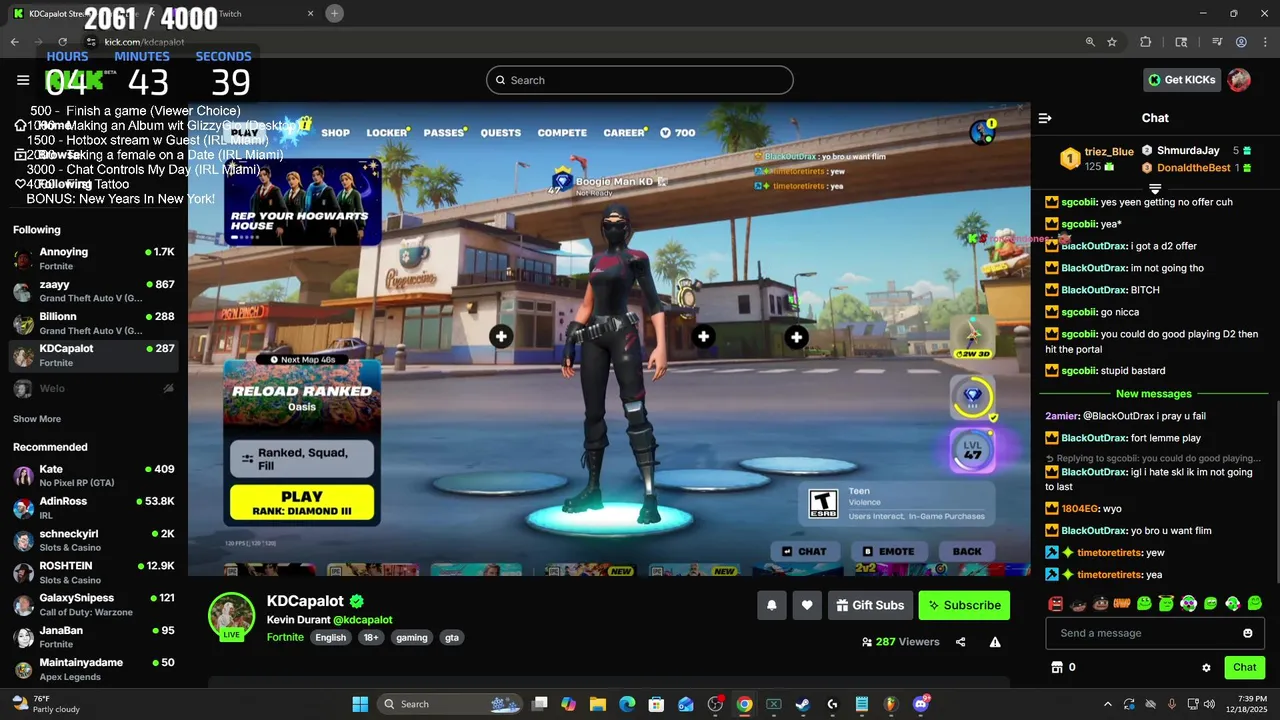This screenshot has width=1280, height=720.
Task: Open the QUESTS tab in Fortnite lobby
Action: tap(501, 132)
